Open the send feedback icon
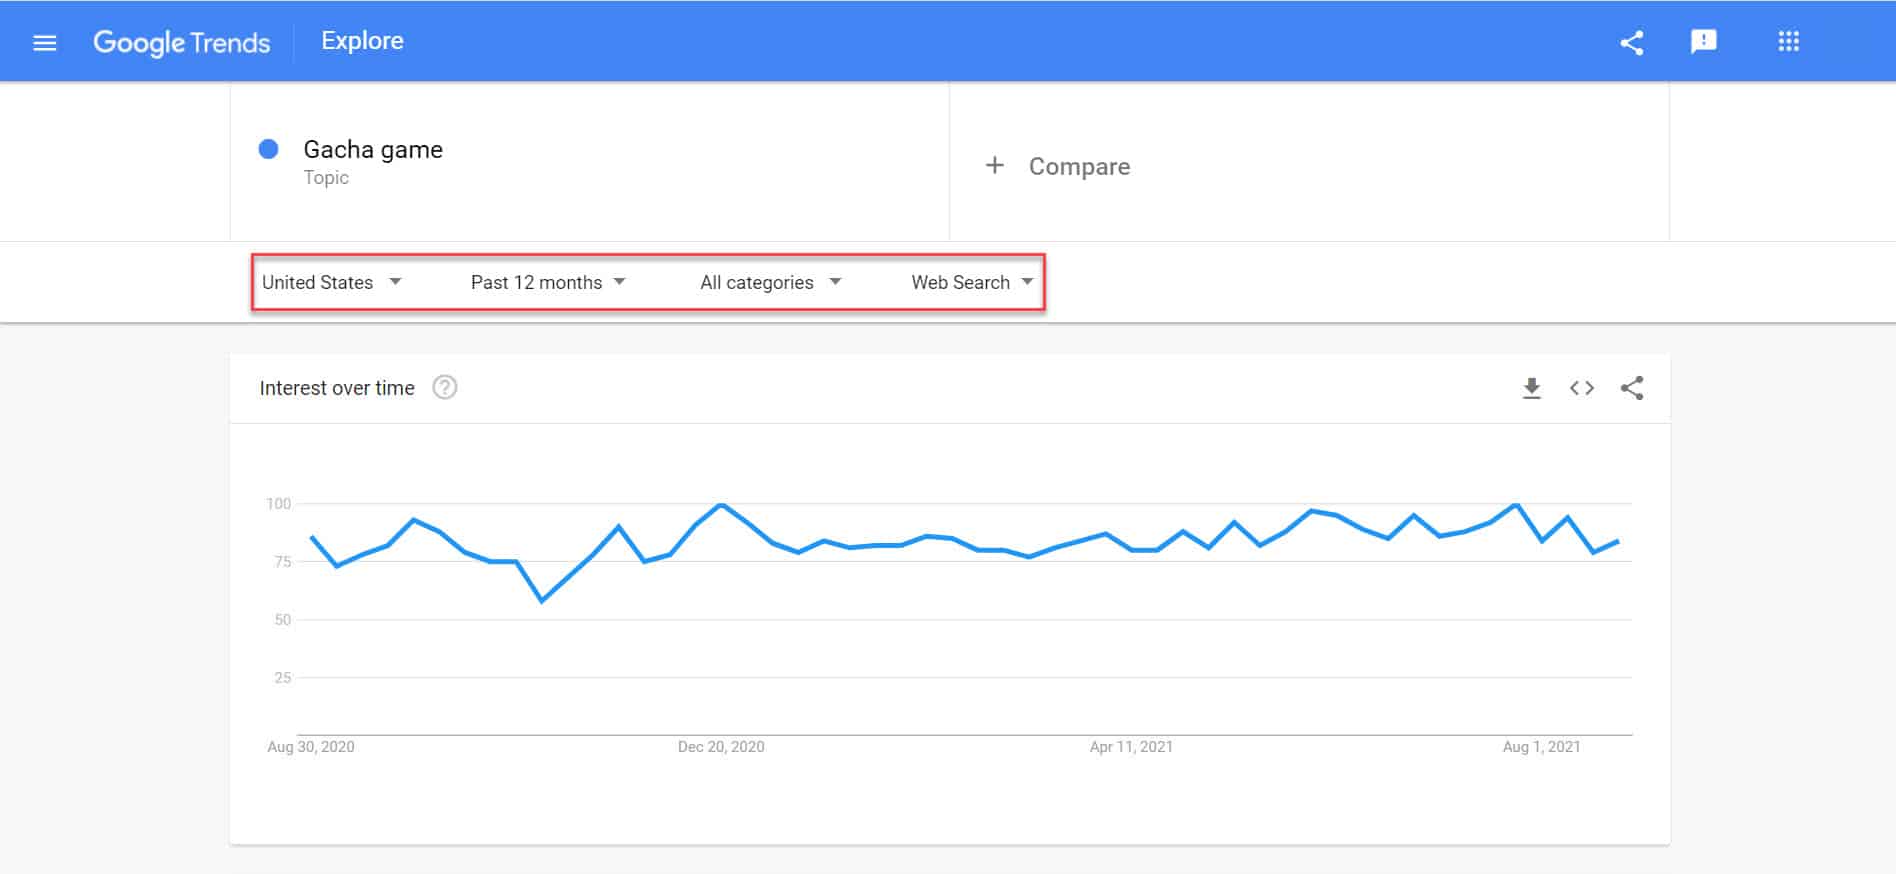Image resolution: width=1896 pixels, height=874 pixels. [x=1703, y=42]
